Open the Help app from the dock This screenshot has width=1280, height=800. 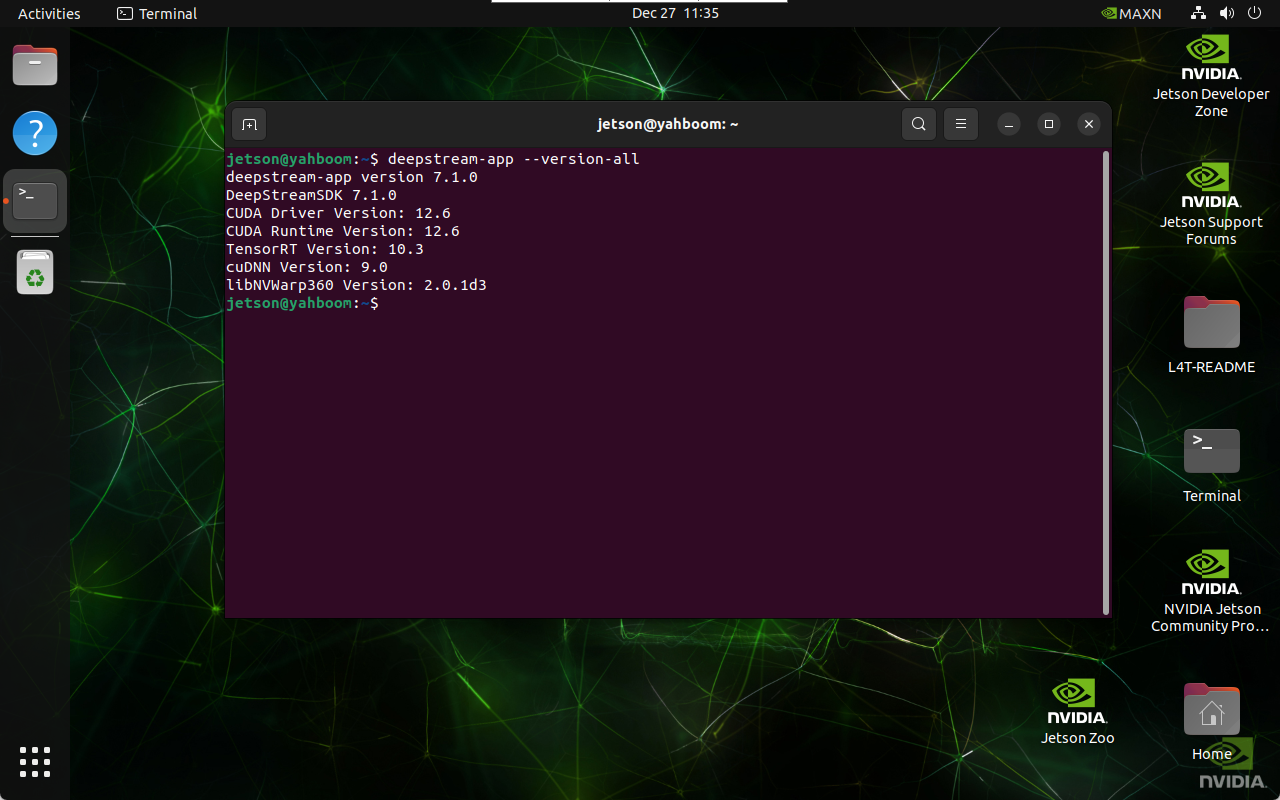click(35, 133)
